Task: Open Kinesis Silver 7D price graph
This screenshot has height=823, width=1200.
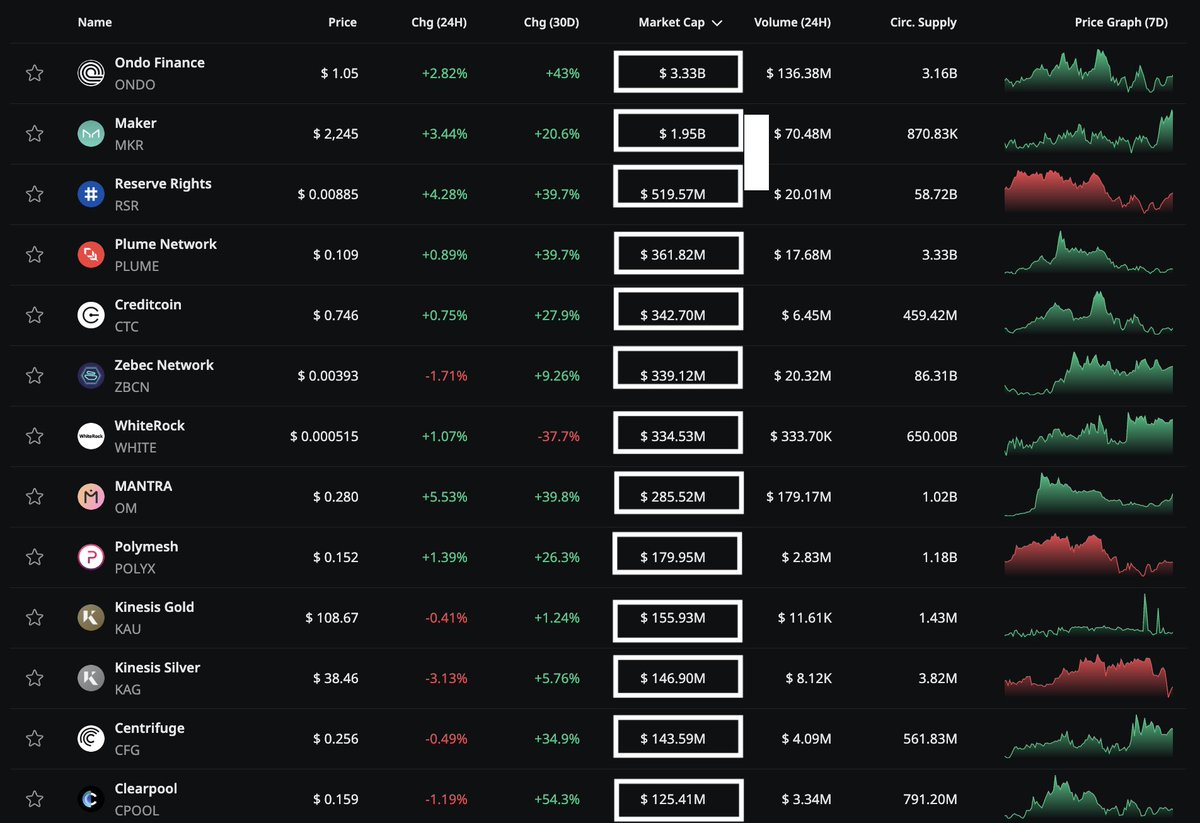Action: tap(1088, 676)
